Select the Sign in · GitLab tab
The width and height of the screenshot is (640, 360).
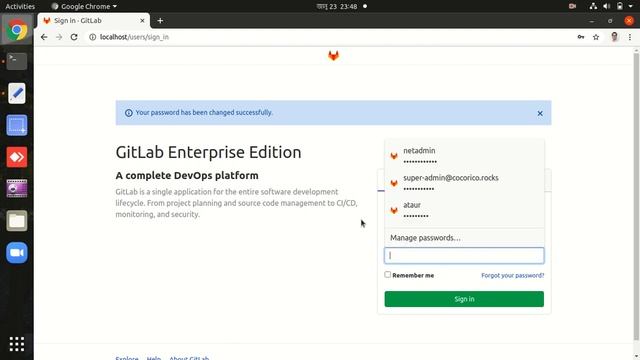tap(93, 20)
